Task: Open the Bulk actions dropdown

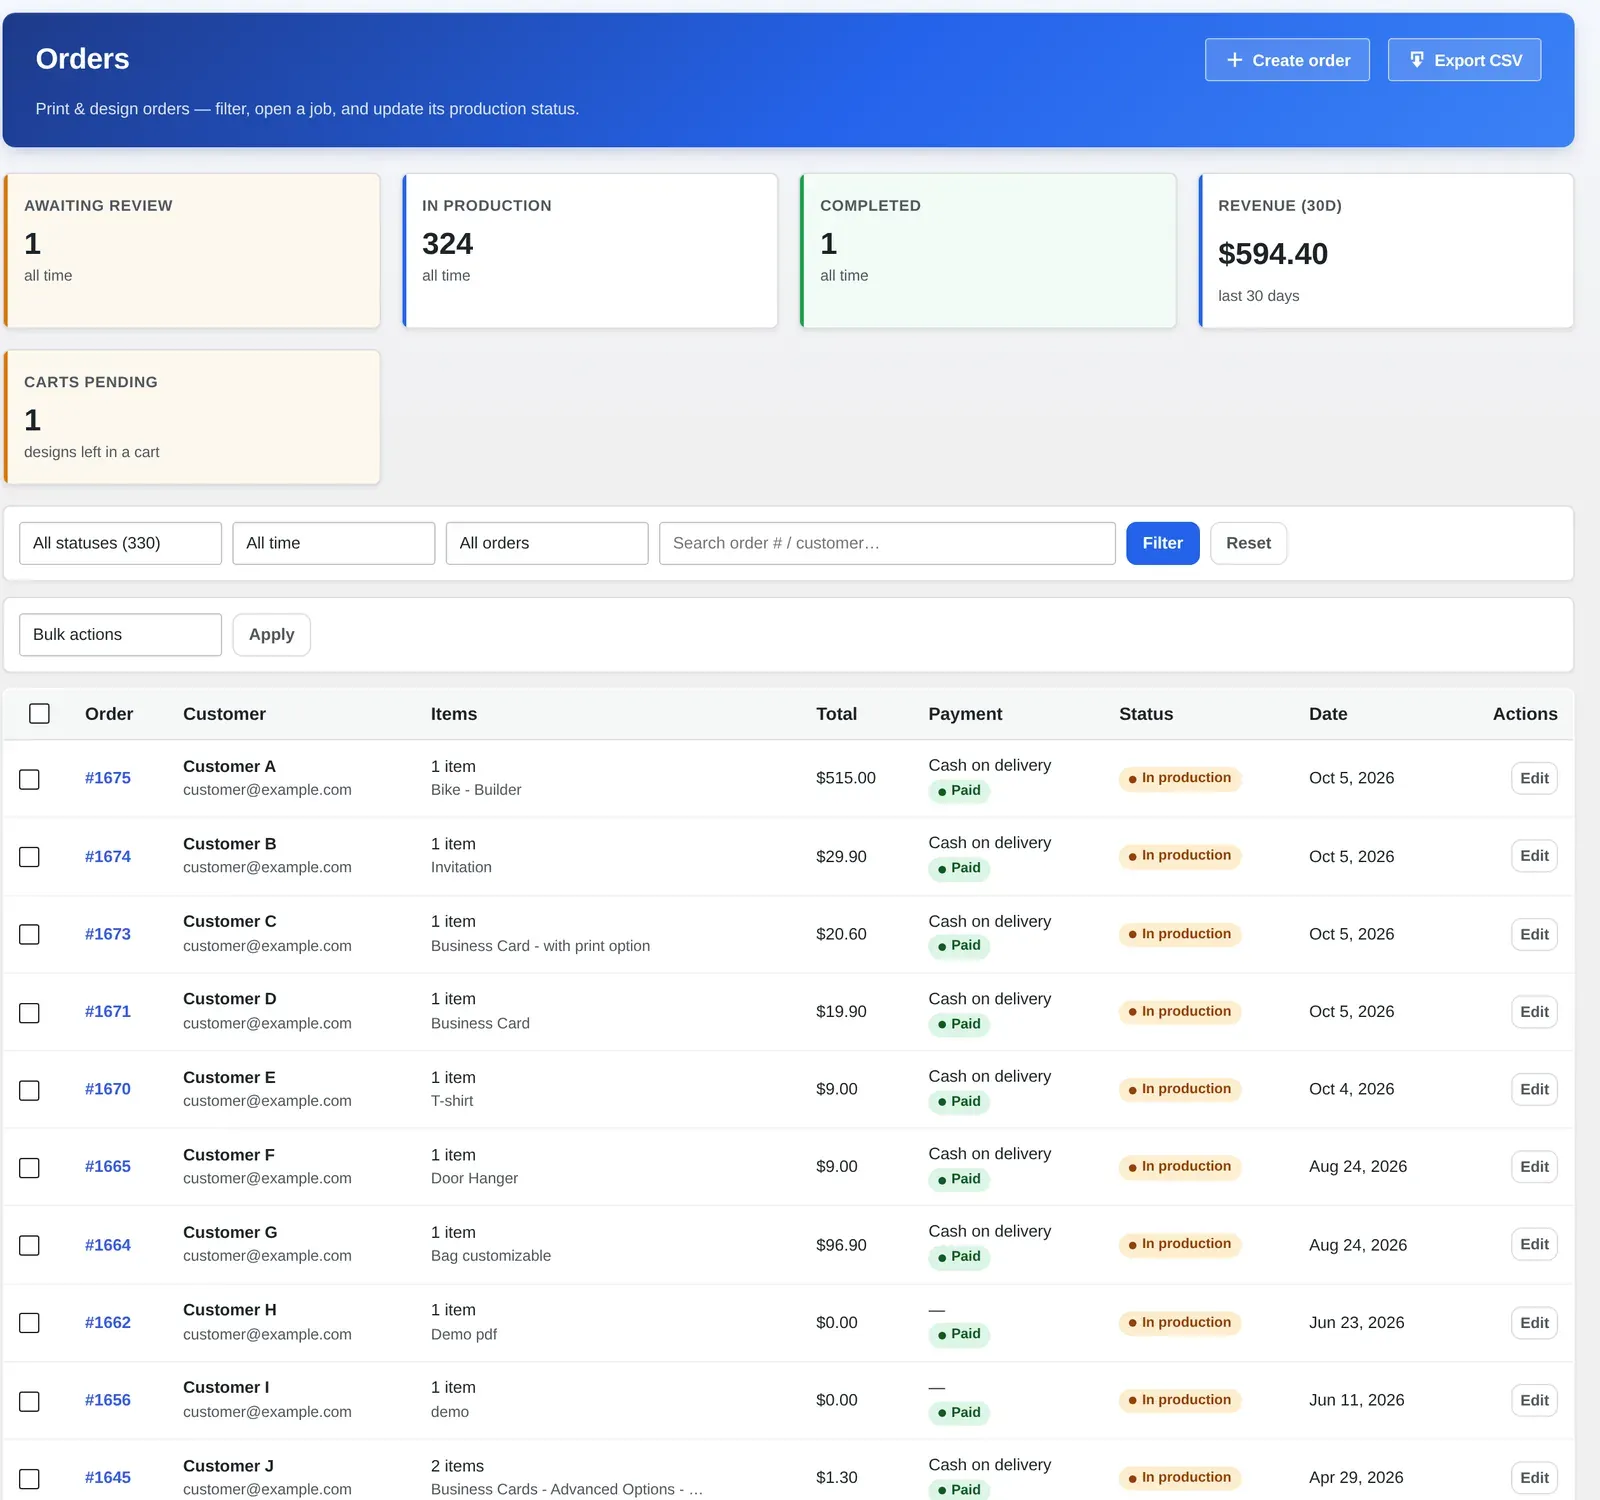Action: click(120, 635)
